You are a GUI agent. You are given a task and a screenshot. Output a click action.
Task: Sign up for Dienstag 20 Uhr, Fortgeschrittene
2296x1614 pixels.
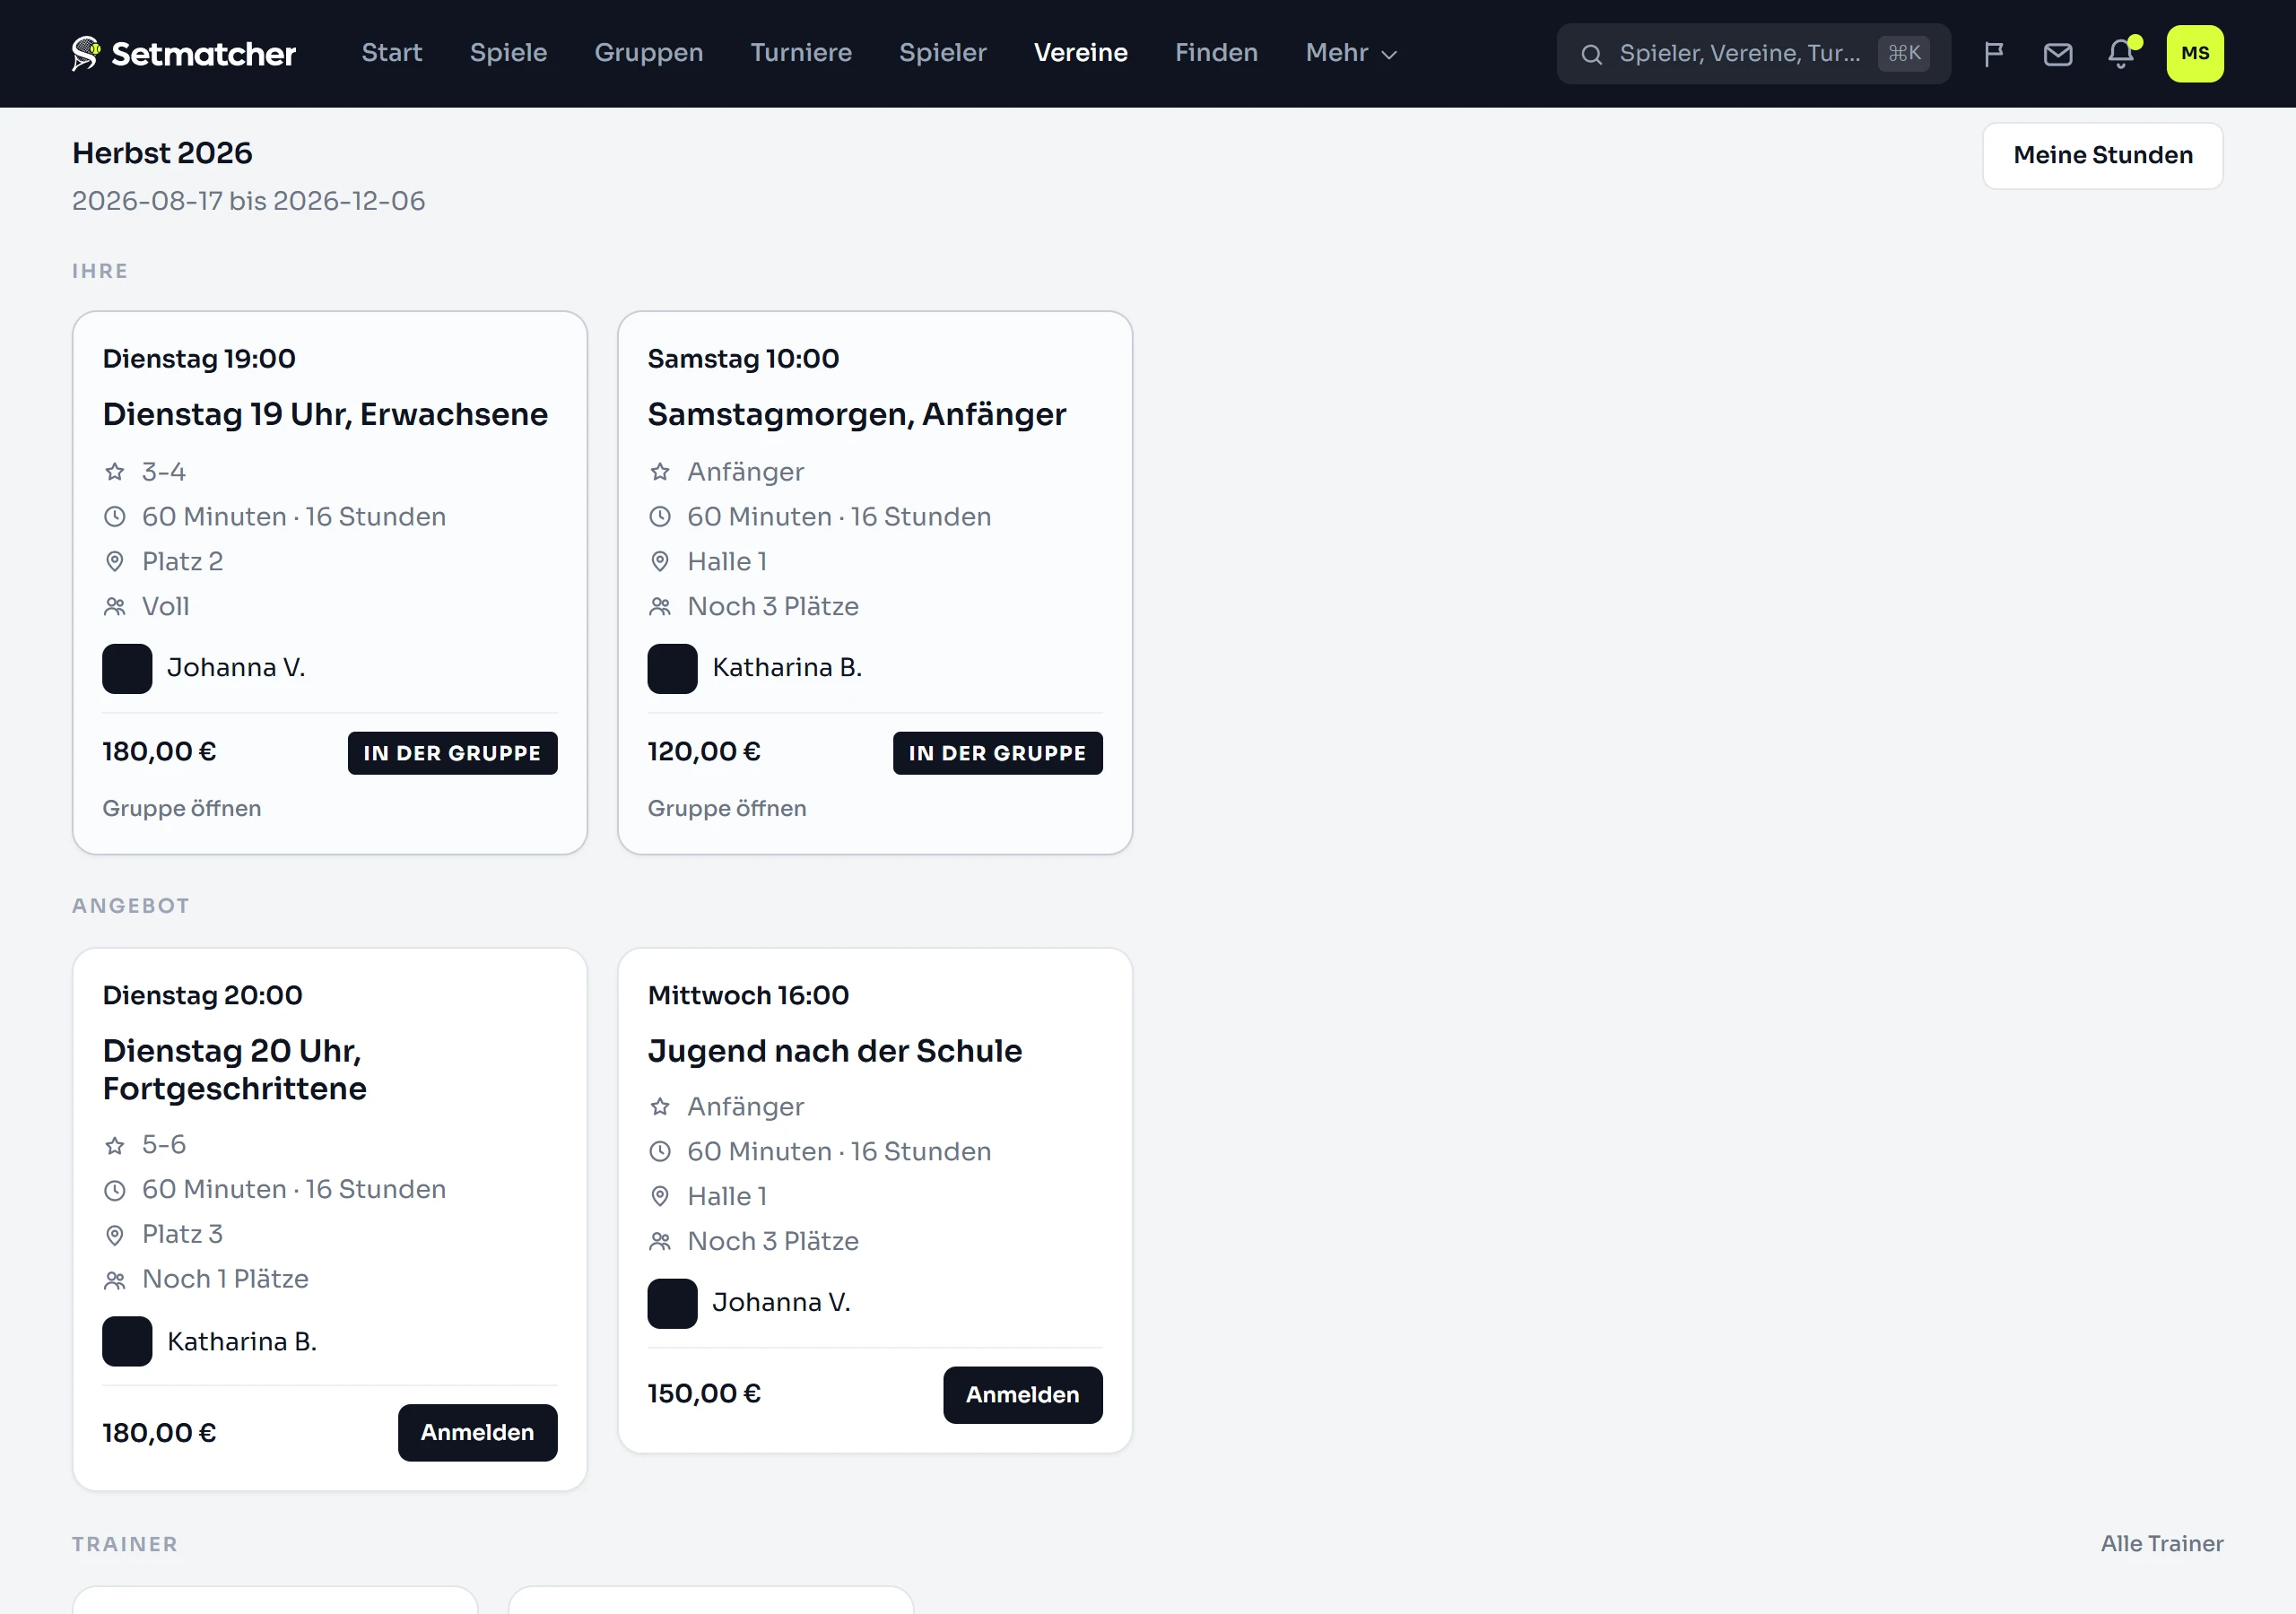point(477,1432)
